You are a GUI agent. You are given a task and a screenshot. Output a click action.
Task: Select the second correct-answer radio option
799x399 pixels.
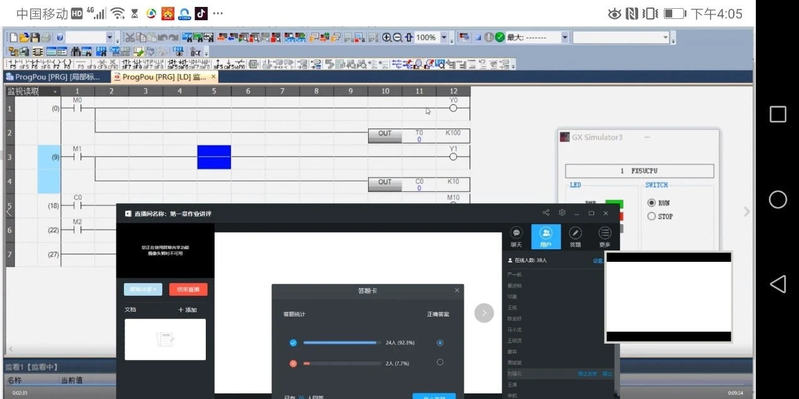tap(440, 362)
